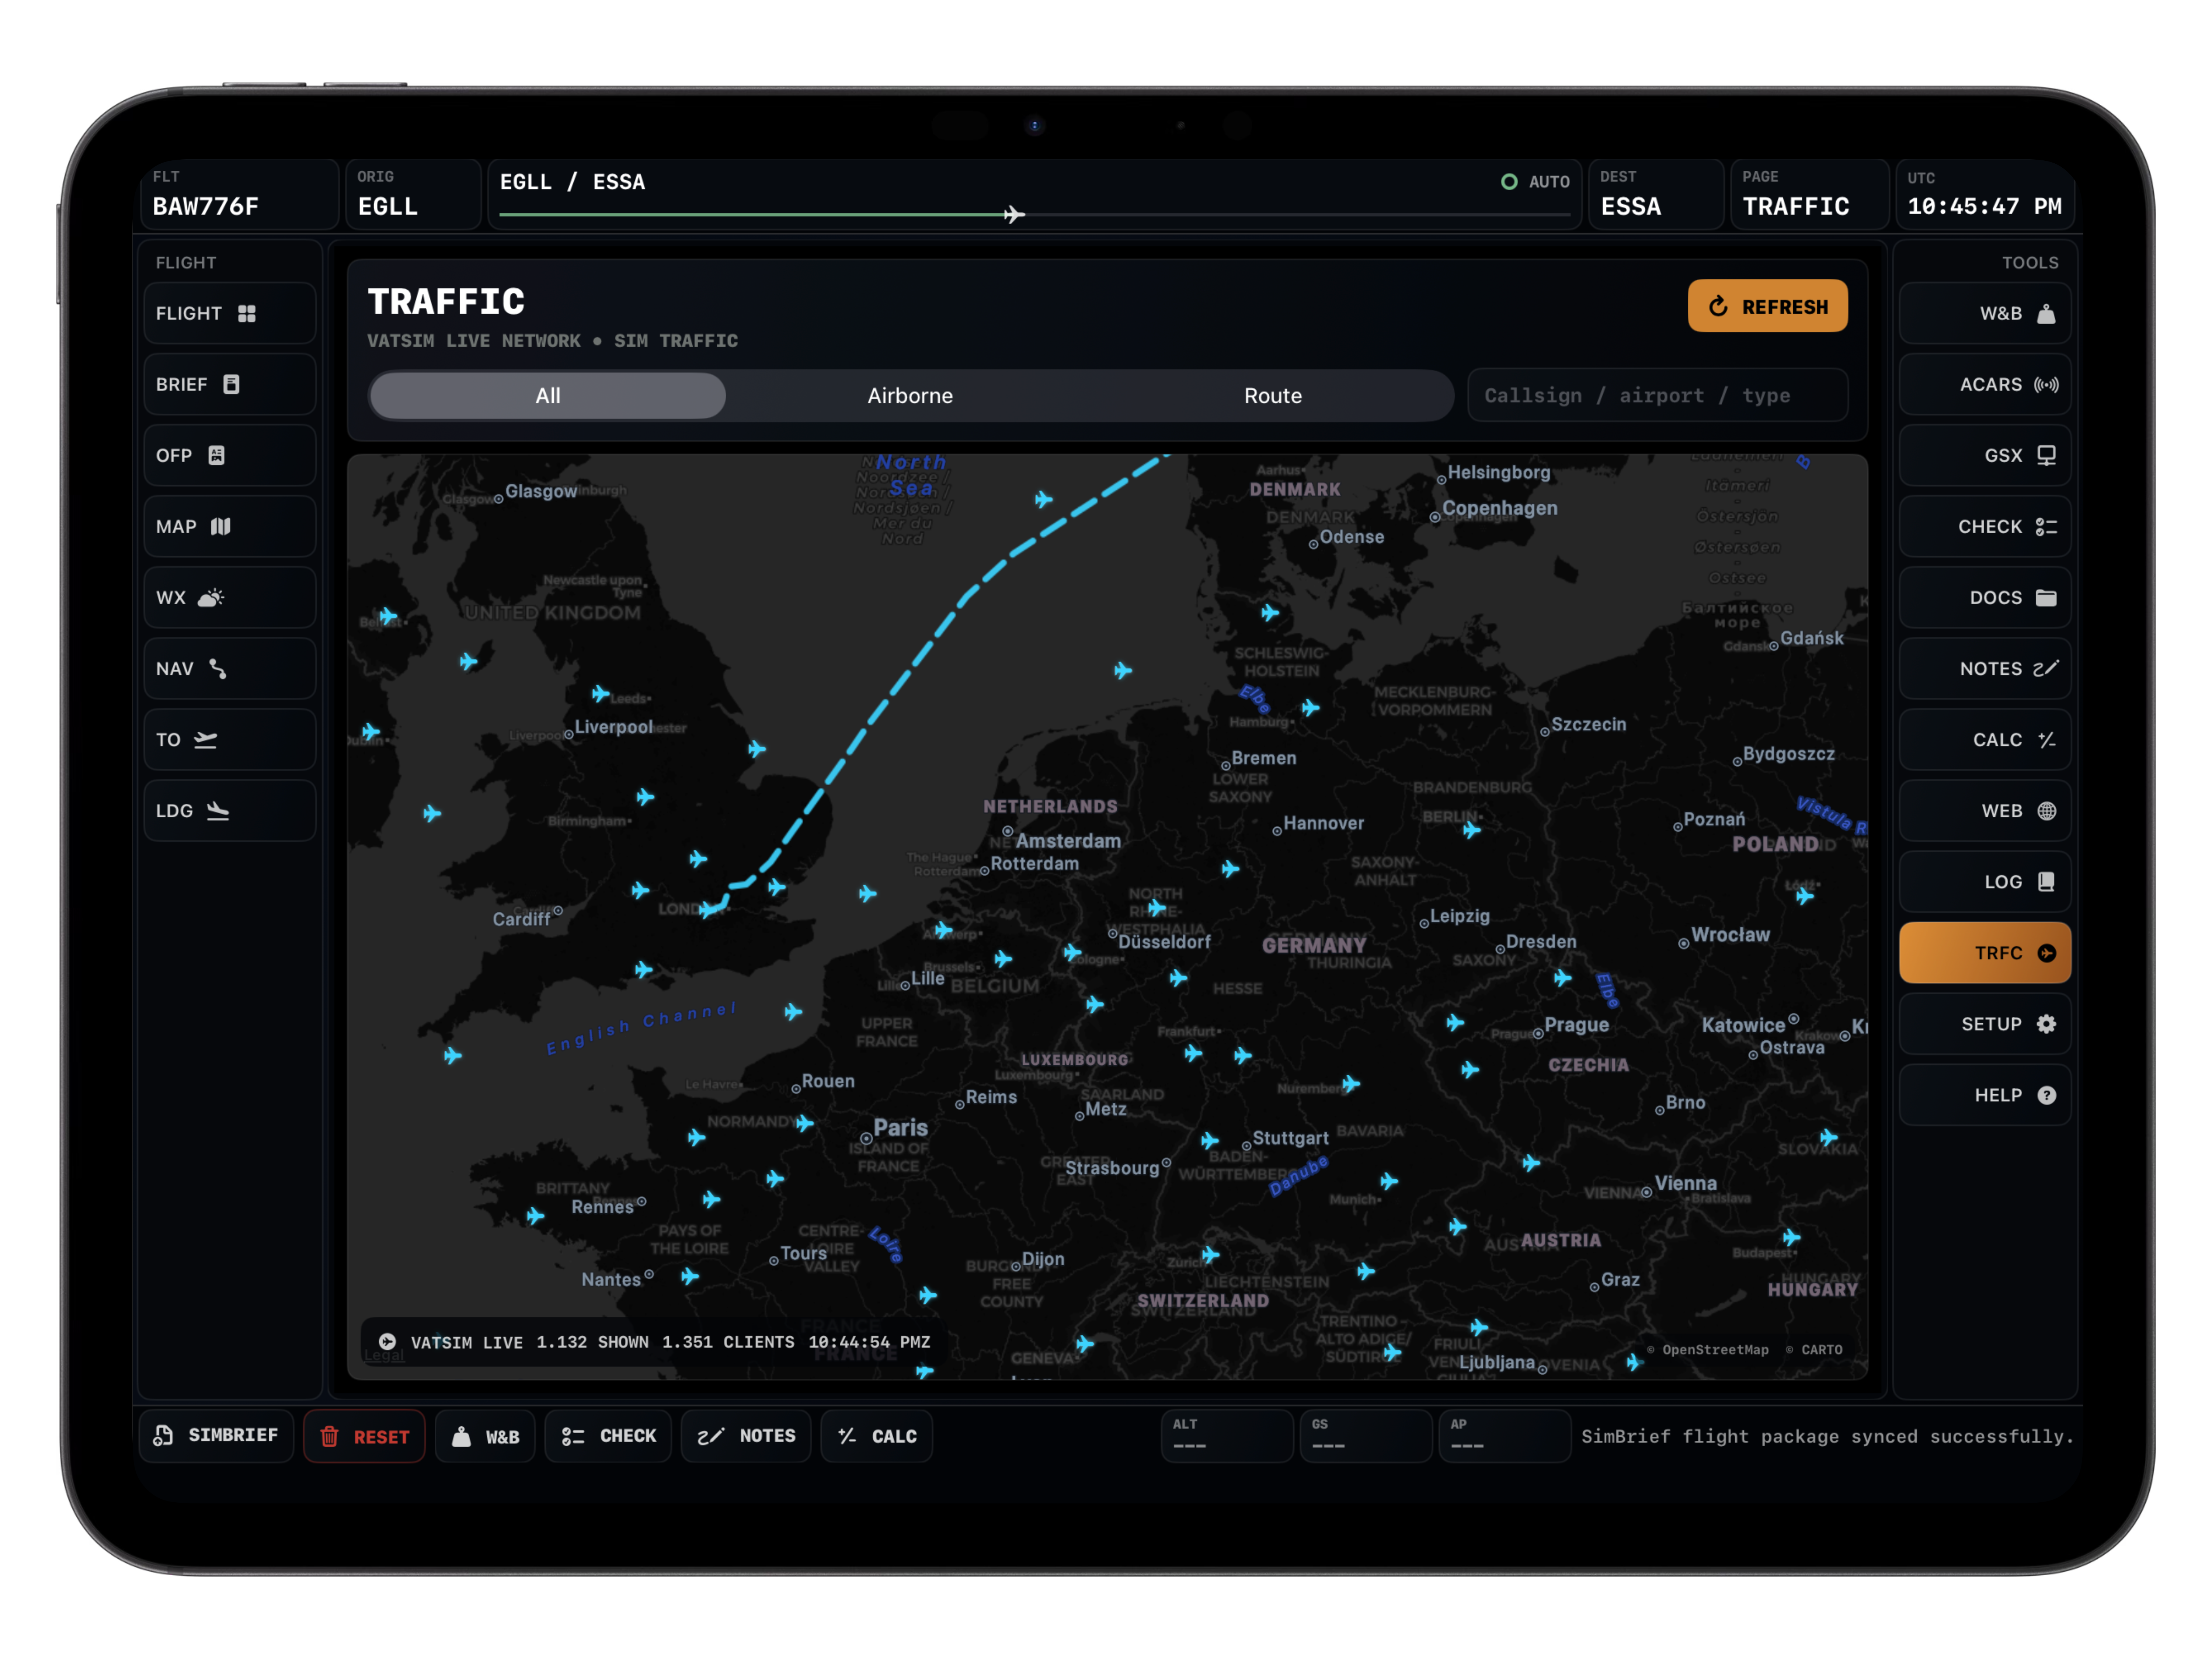Click the SETUP gear icon
This screenshot has height=1659, width=2212.
(2047, 1024)
